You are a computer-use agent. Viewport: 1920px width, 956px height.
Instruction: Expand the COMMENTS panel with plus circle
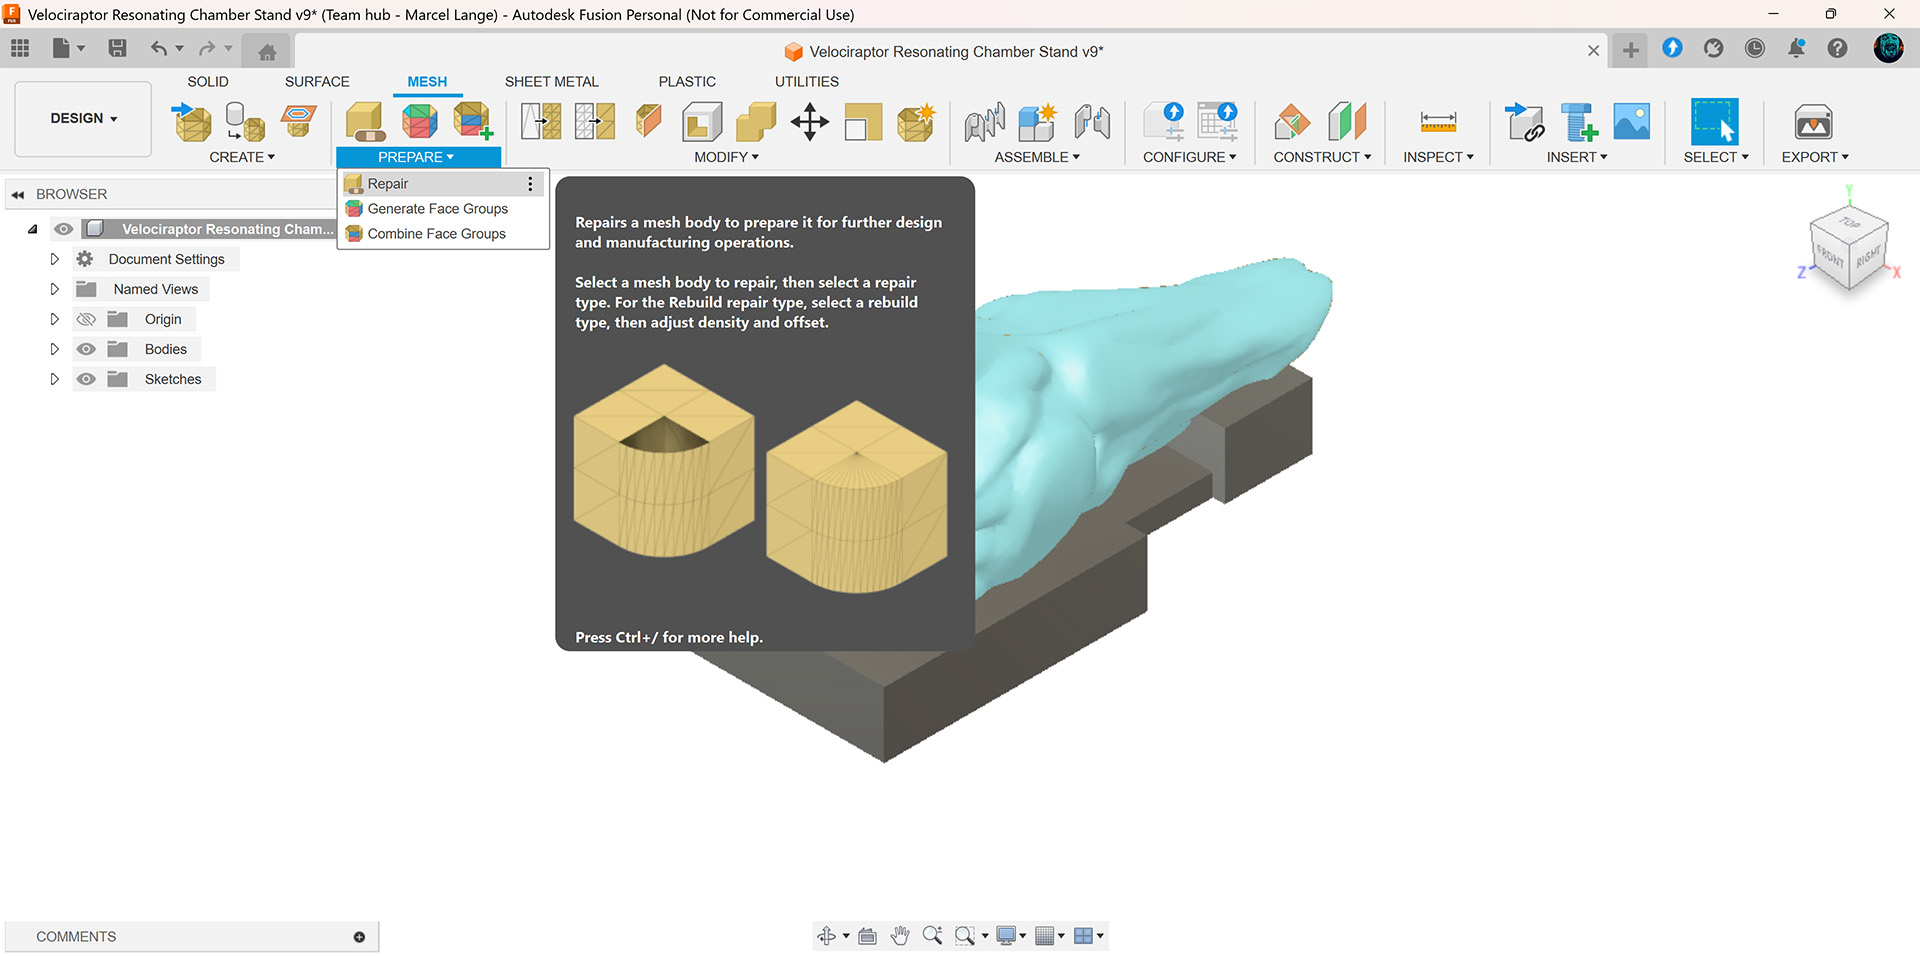pos(359,937)
